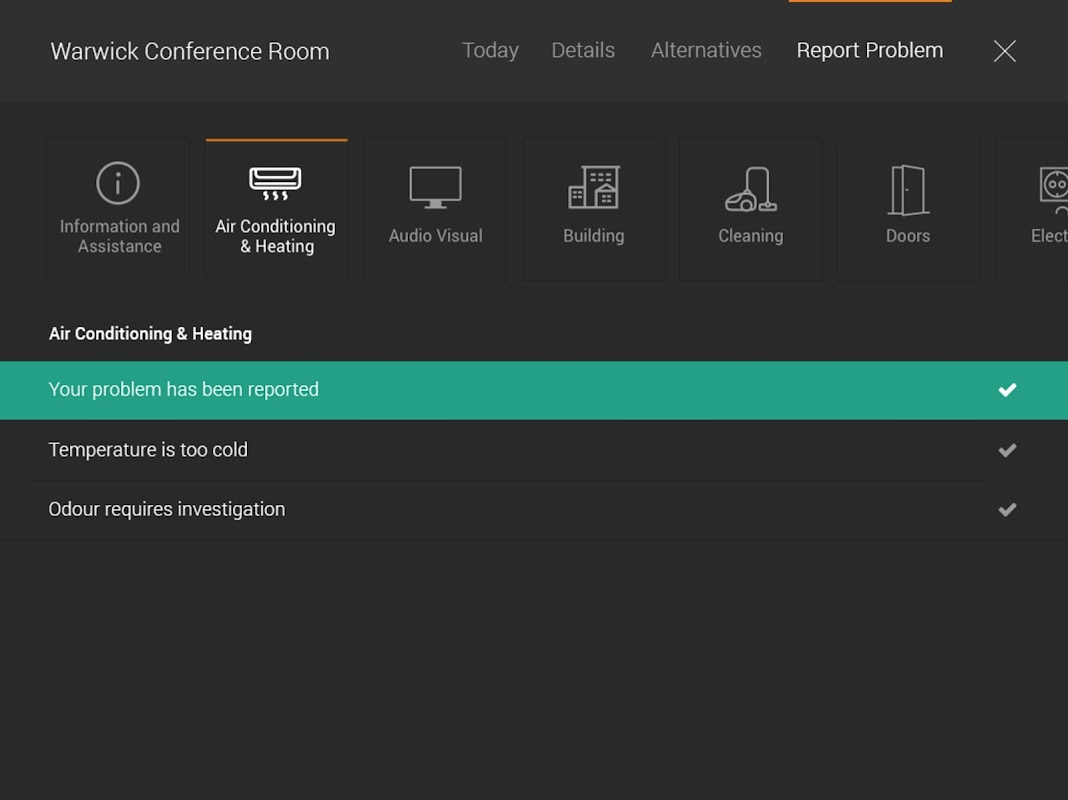Tick the checkmark for Temperature is too cold
Image resolution: width=1068 pixels, height=800 pixels.
(x=1007, y=450)
